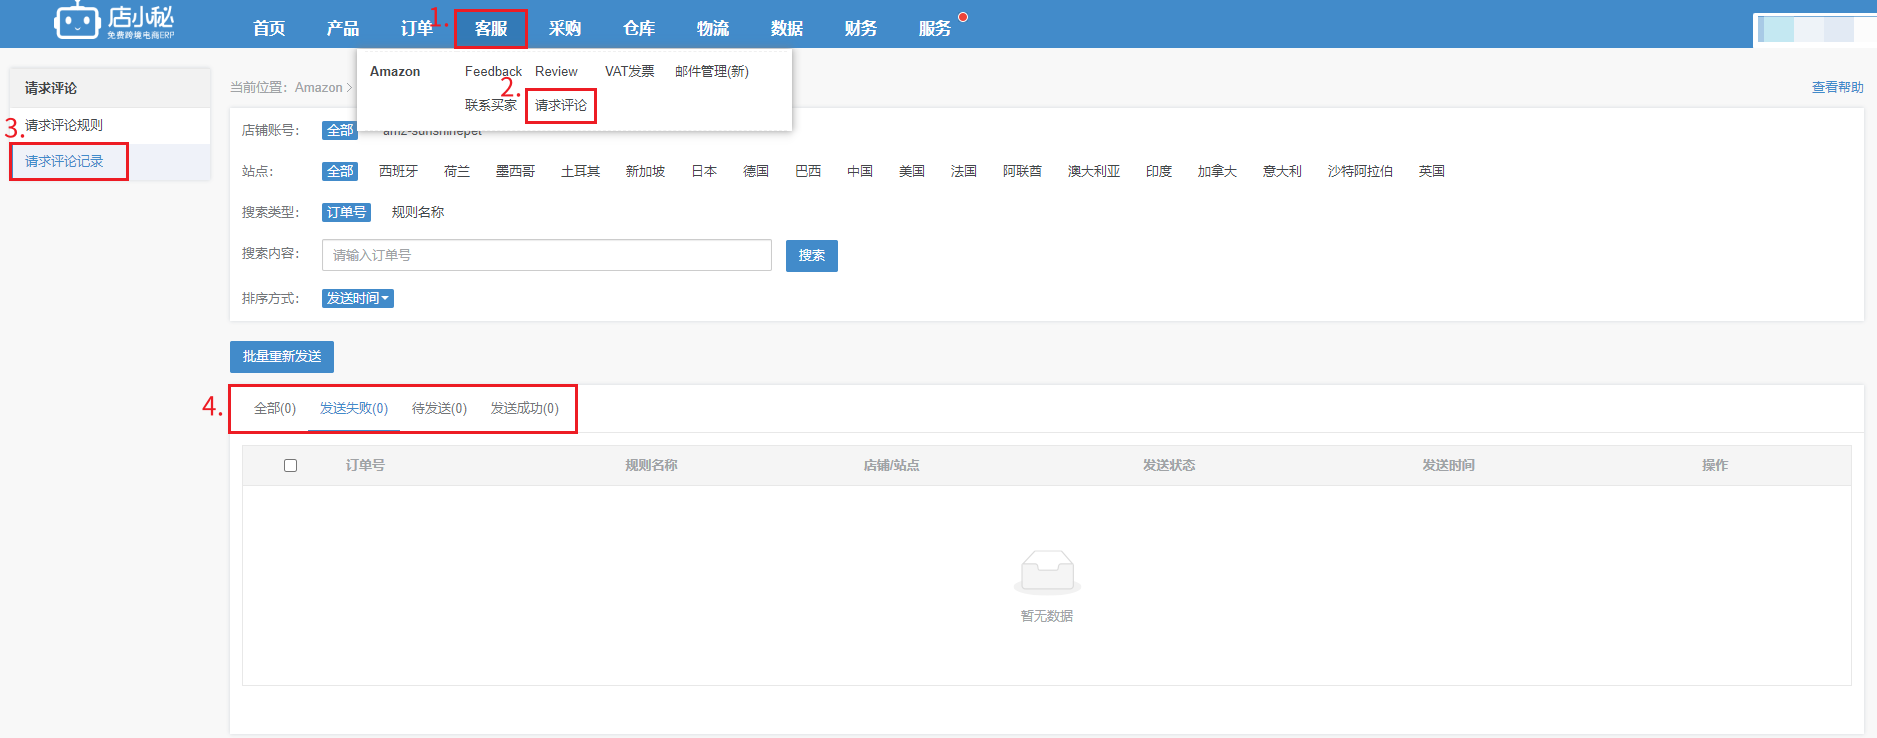This screenshot has height=738, width=1877.
Task: Switch to the 发送成功(0) tab
Action: point(525,408)
